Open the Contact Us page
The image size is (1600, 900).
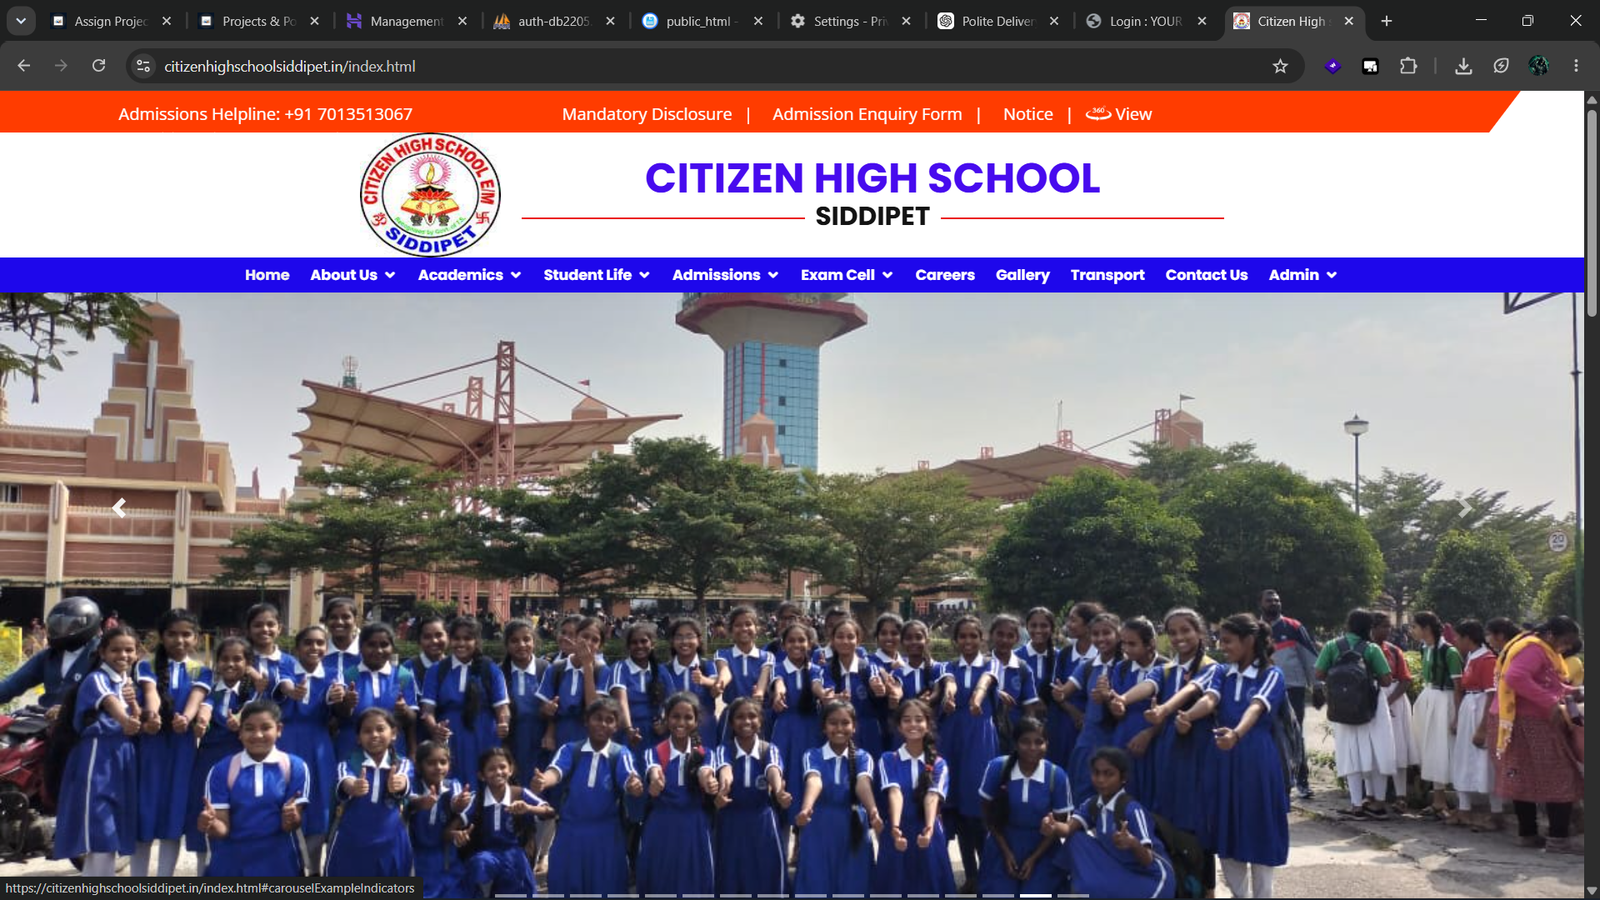click(x=1206, y=275)
